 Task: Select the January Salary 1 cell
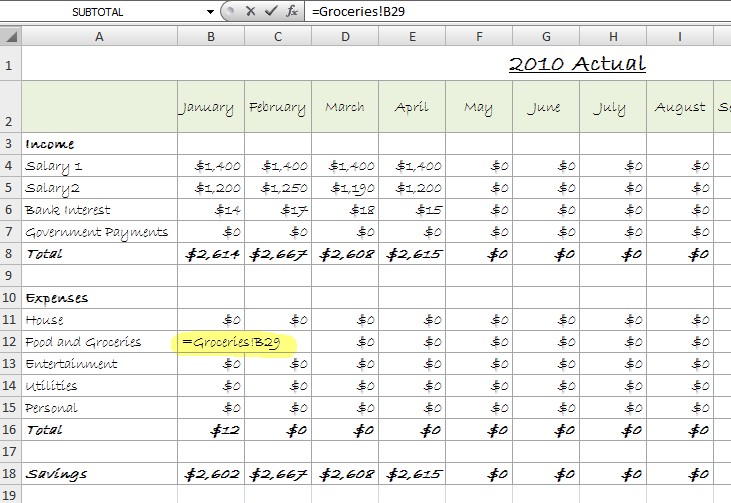(211, 166)
